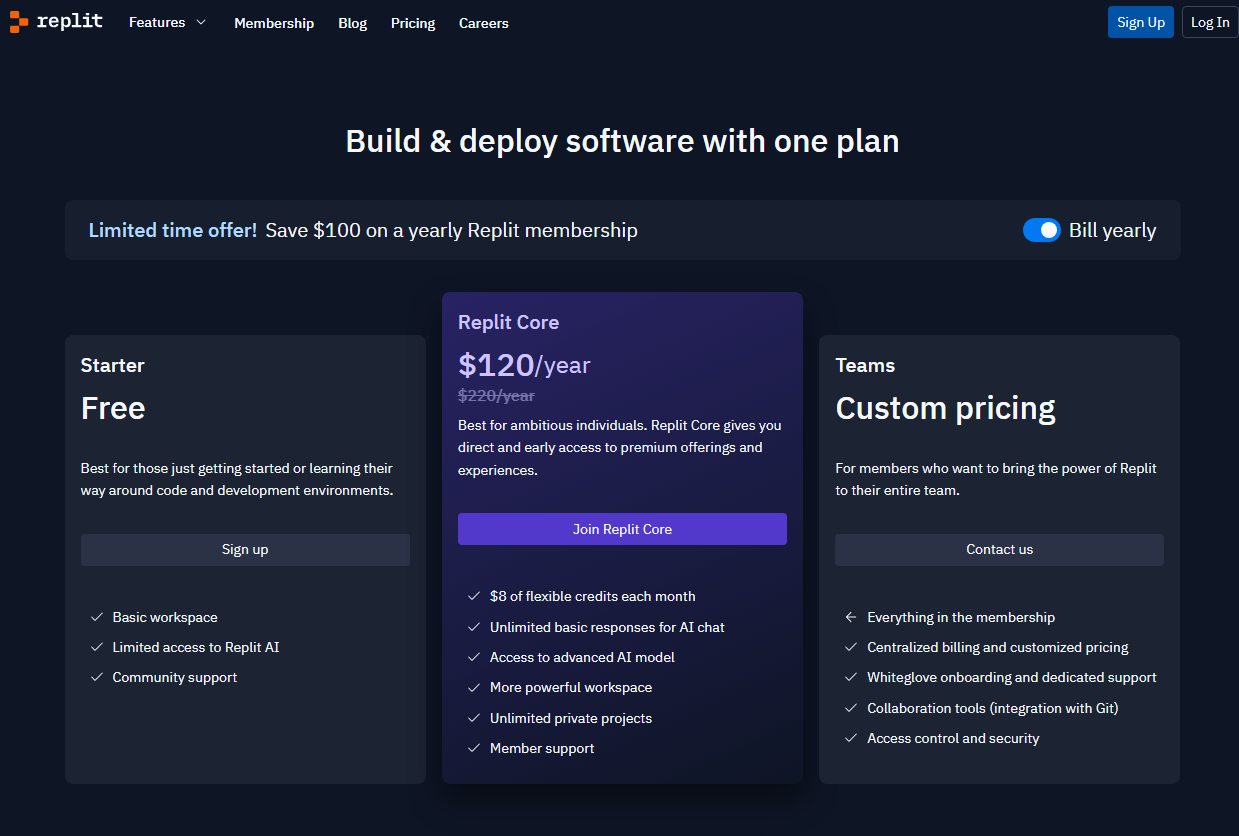The height and width of the screenshot is (836, 1239).
Task: Click left arrow beside Everything in the membership
Action: point(851,617)
